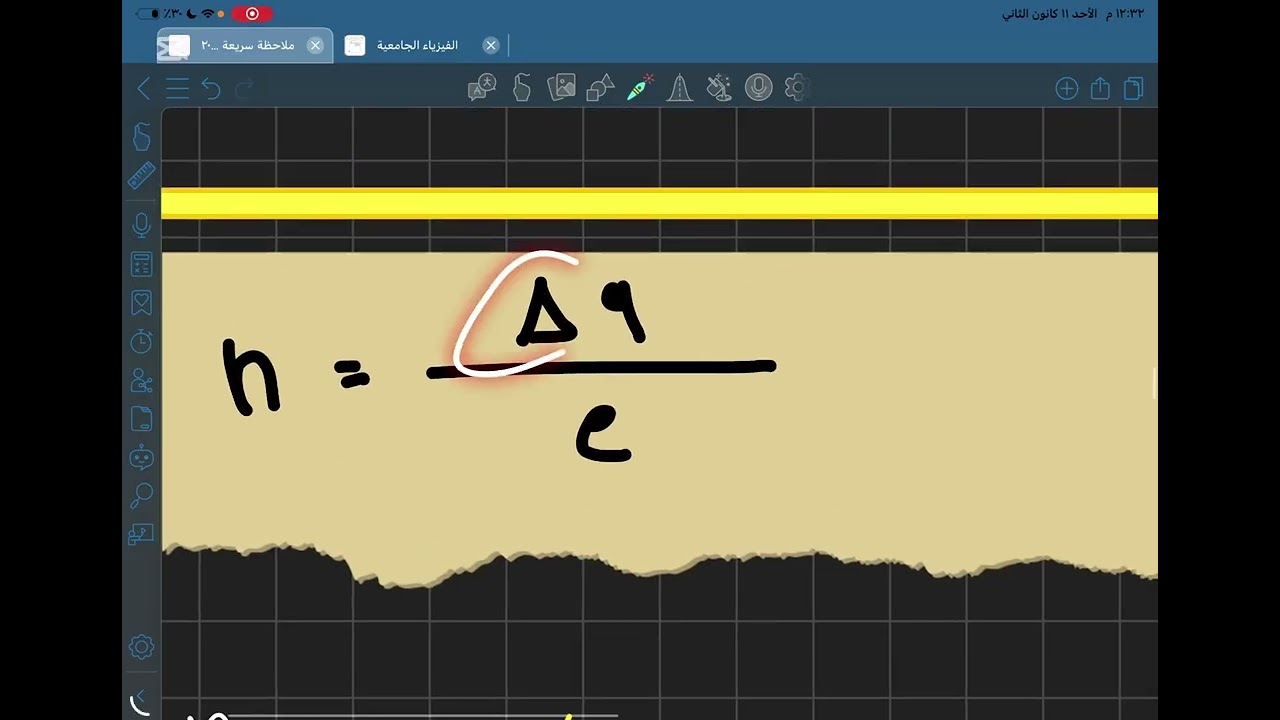This screenshot has width=1280, height=720.
Task: Select the finger touch tool in the top toolbar
Action: [521, 88]
